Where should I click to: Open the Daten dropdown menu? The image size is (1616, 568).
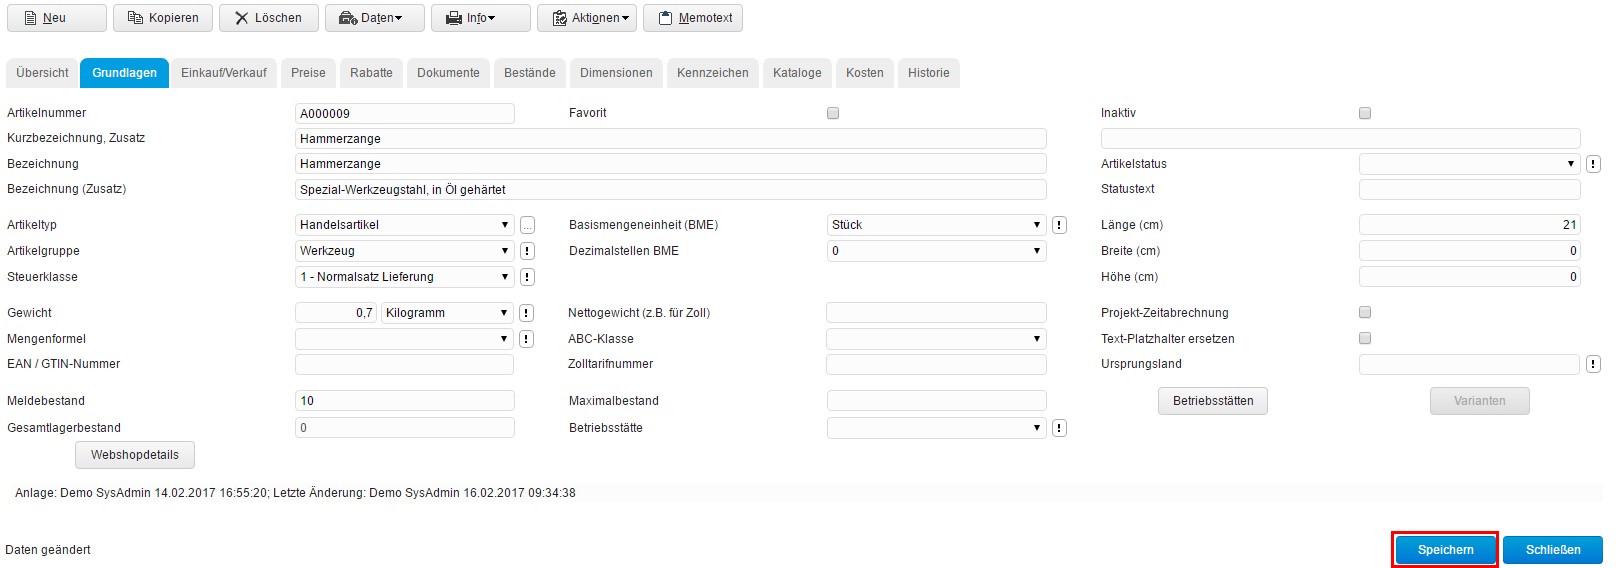click(375, 18)
